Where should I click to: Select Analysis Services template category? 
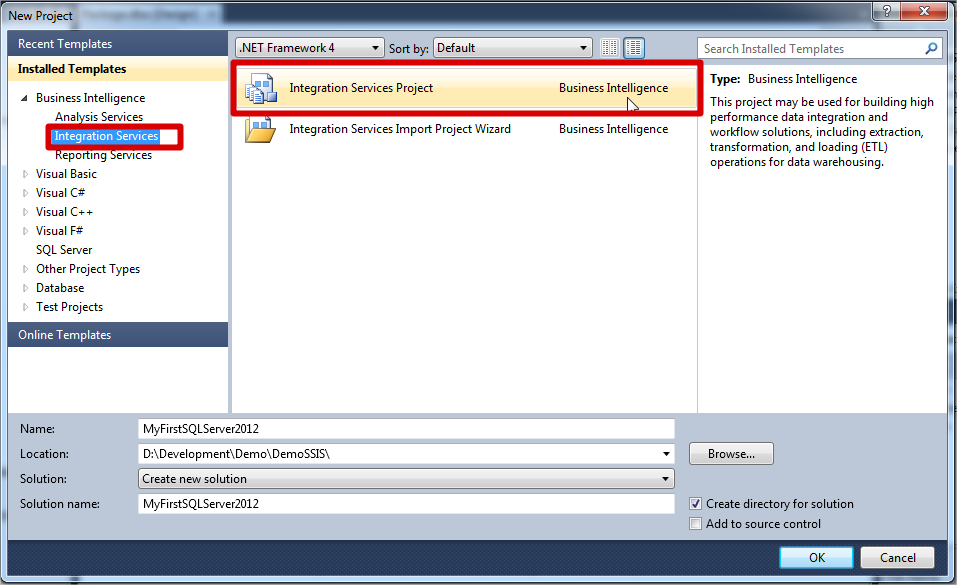click(99, 117)
